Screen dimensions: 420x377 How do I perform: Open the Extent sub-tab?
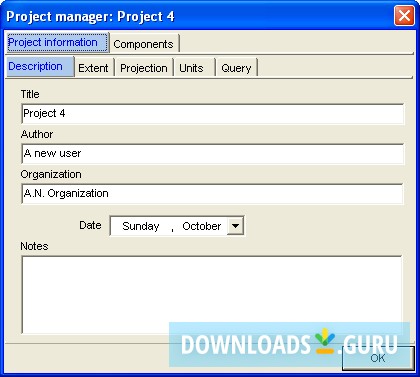[94, 68]
